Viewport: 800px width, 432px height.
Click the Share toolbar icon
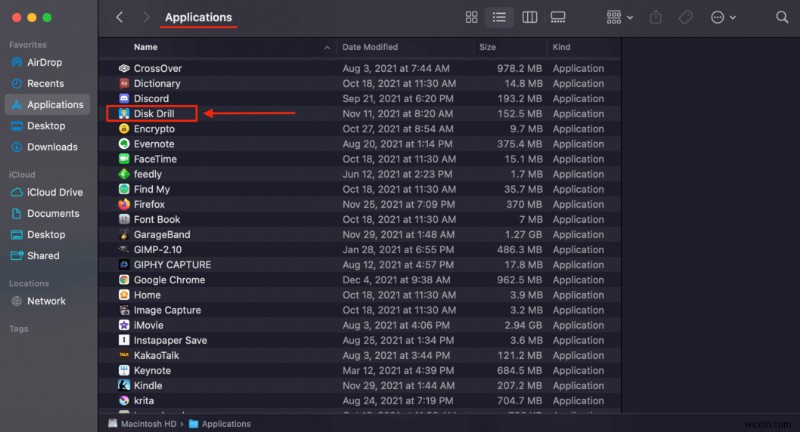tap(656, 17)
